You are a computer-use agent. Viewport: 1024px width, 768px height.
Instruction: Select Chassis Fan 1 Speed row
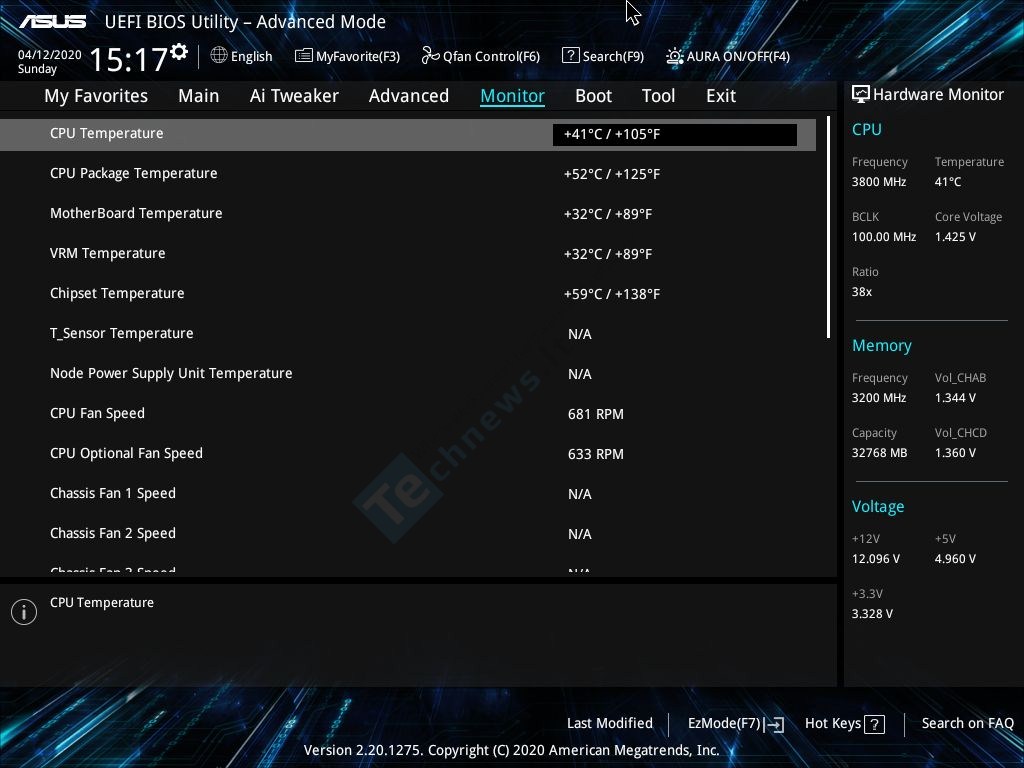click(408, 494)
